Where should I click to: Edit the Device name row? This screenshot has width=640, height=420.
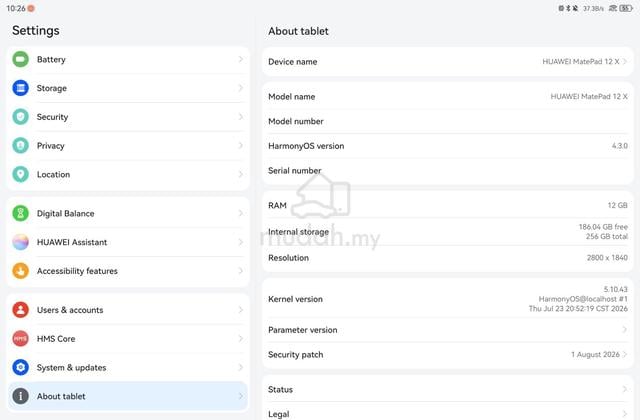tap(448, 62)
